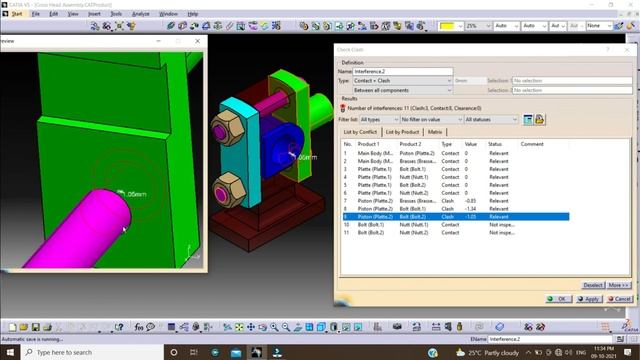Select the Pan view tool
This screenshot has width=640, height=360.
pyautogui.click(x=251, y=327)
